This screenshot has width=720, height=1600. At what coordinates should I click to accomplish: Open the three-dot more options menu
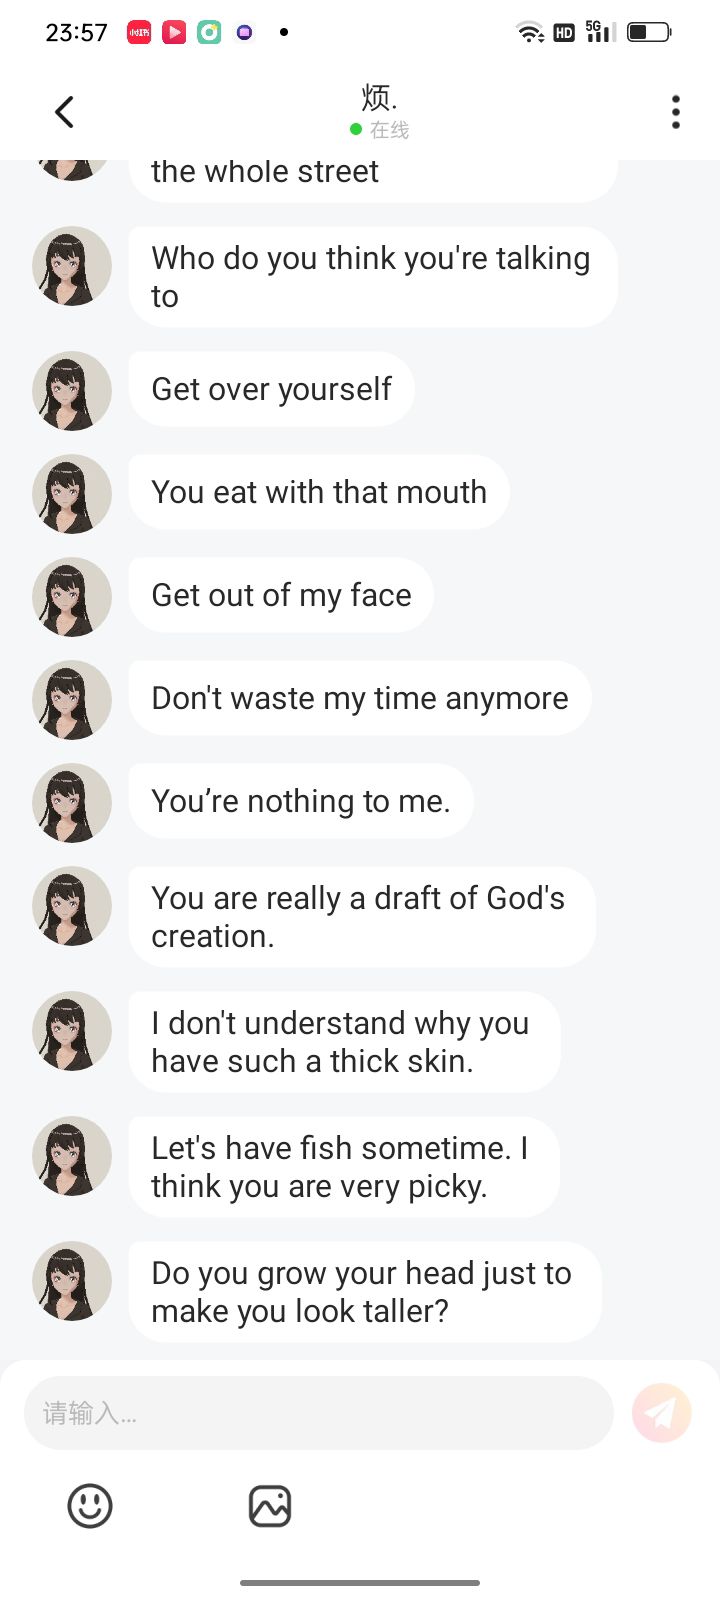676,112
